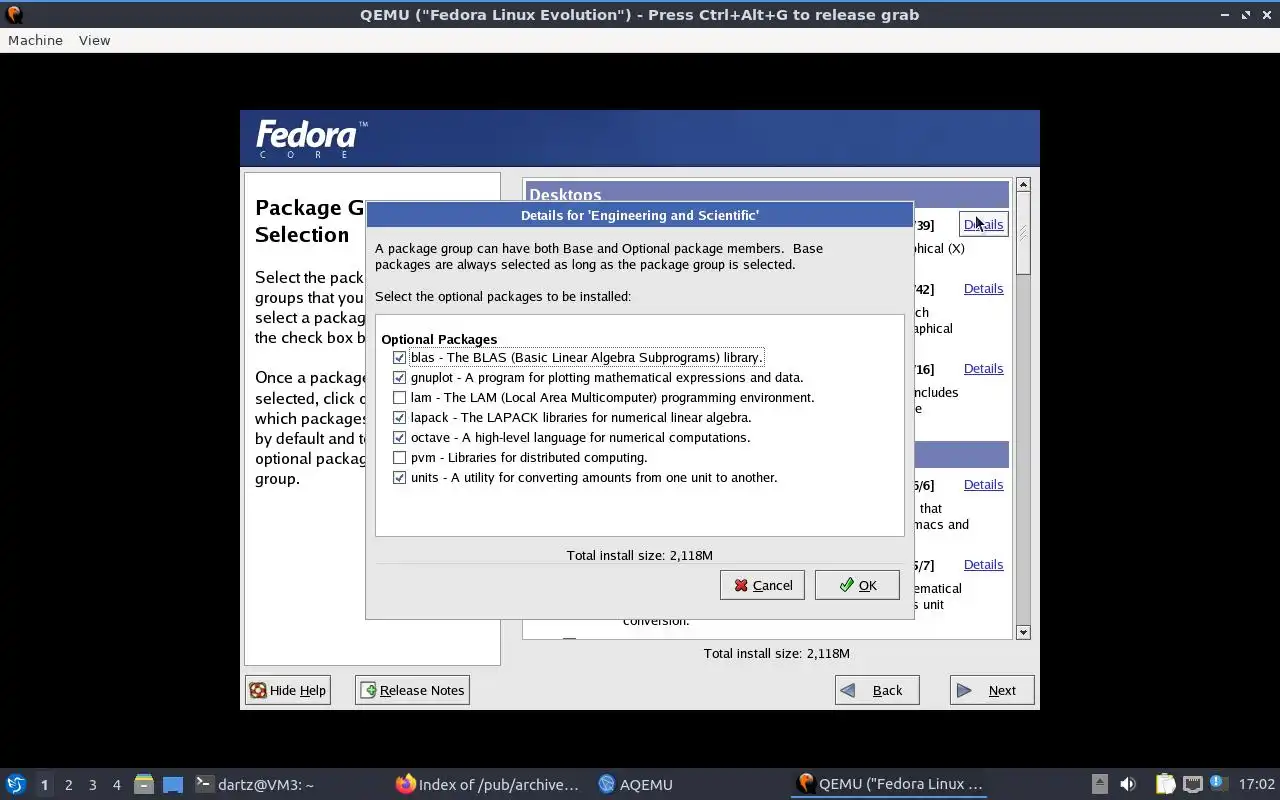
Task: Toggle the lapack package checkbox
Action: click(x=400, y=417)
